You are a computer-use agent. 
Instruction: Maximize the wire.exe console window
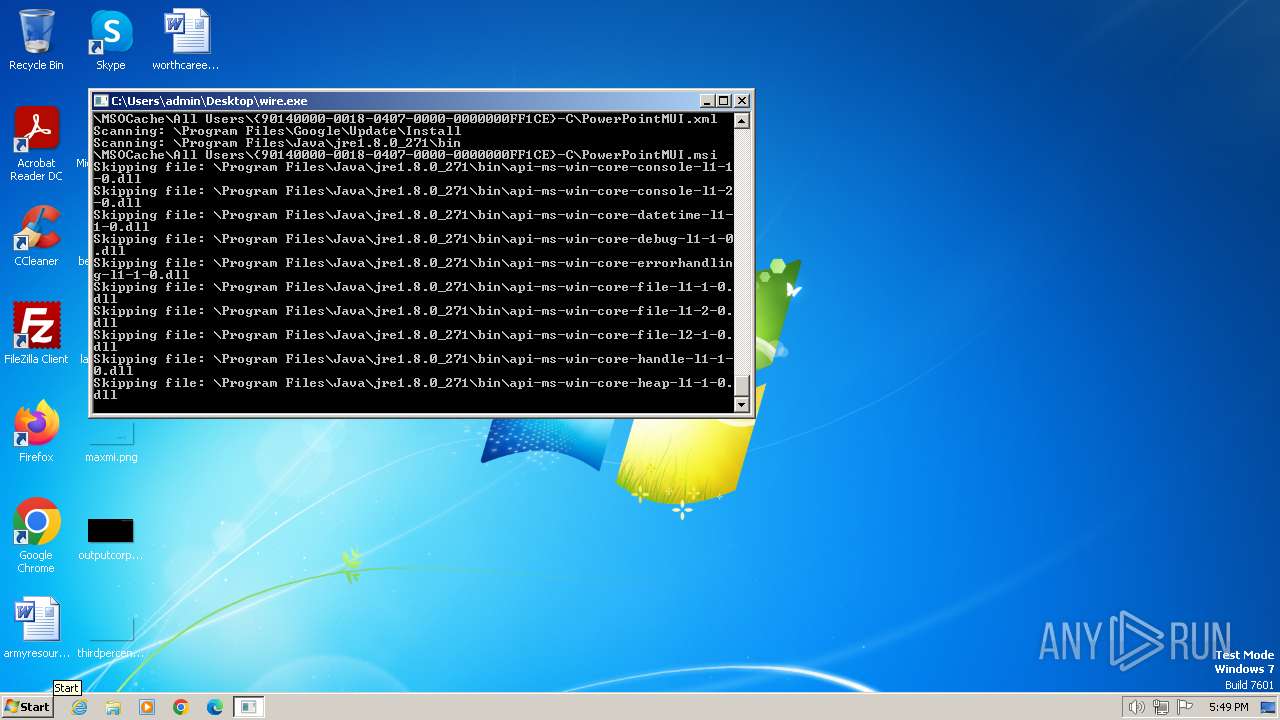coord(724,101)
